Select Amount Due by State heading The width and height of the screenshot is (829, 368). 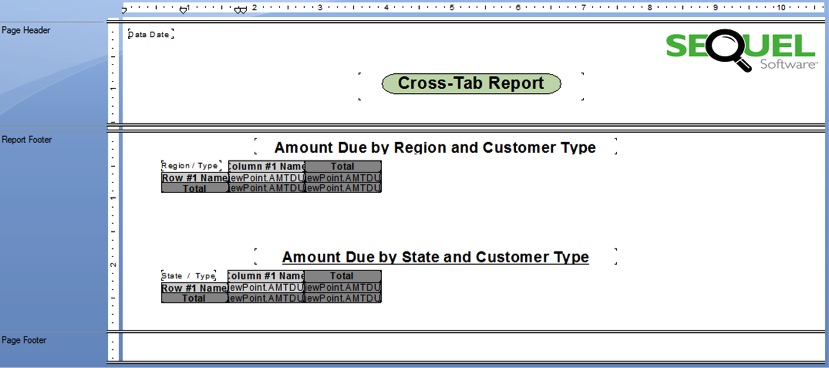pos(435,257)
